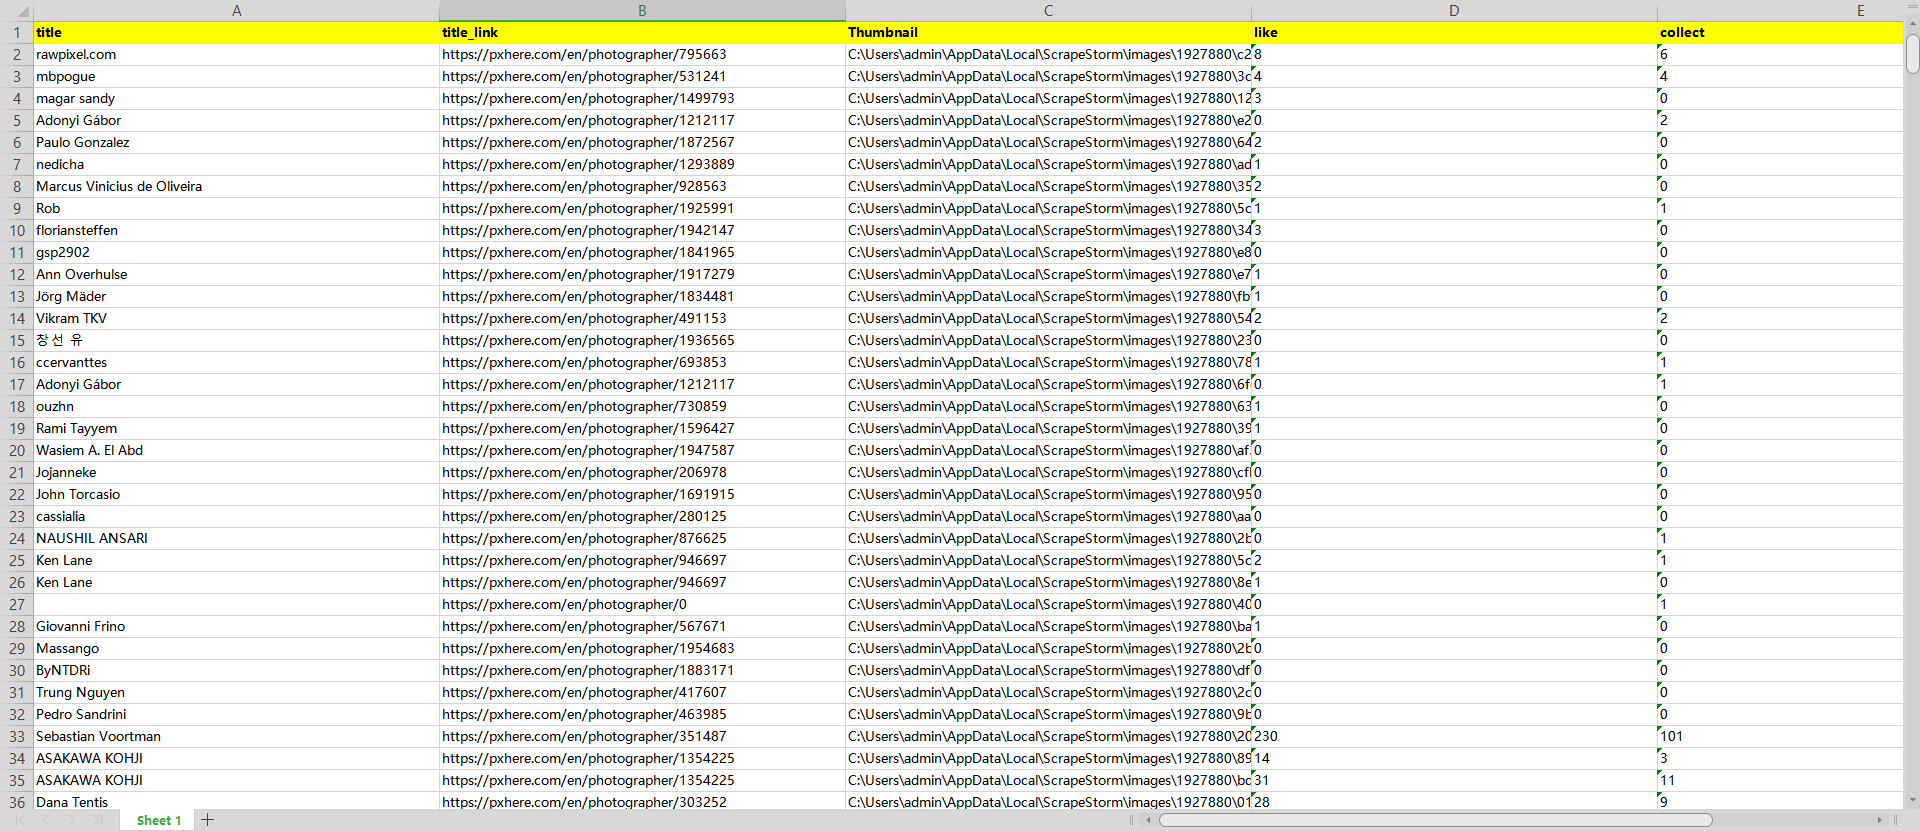Open rawpixel.com photographer link cell
1920x831 pixels.
click(584, 55)
